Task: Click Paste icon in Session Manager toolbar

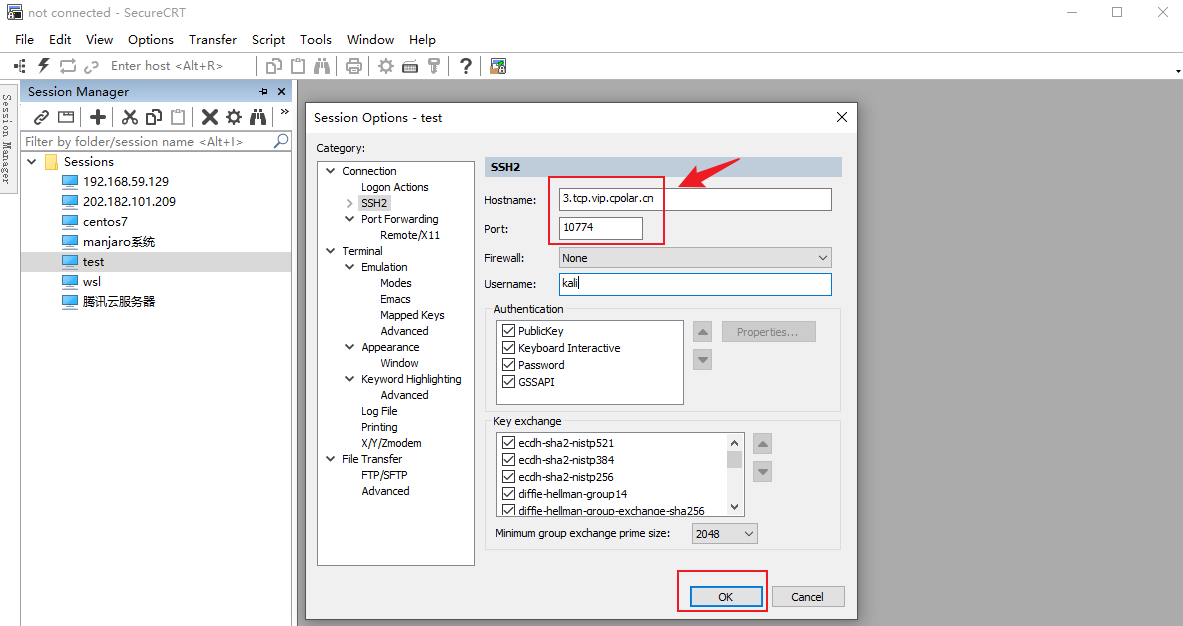Action: point(178,117)
